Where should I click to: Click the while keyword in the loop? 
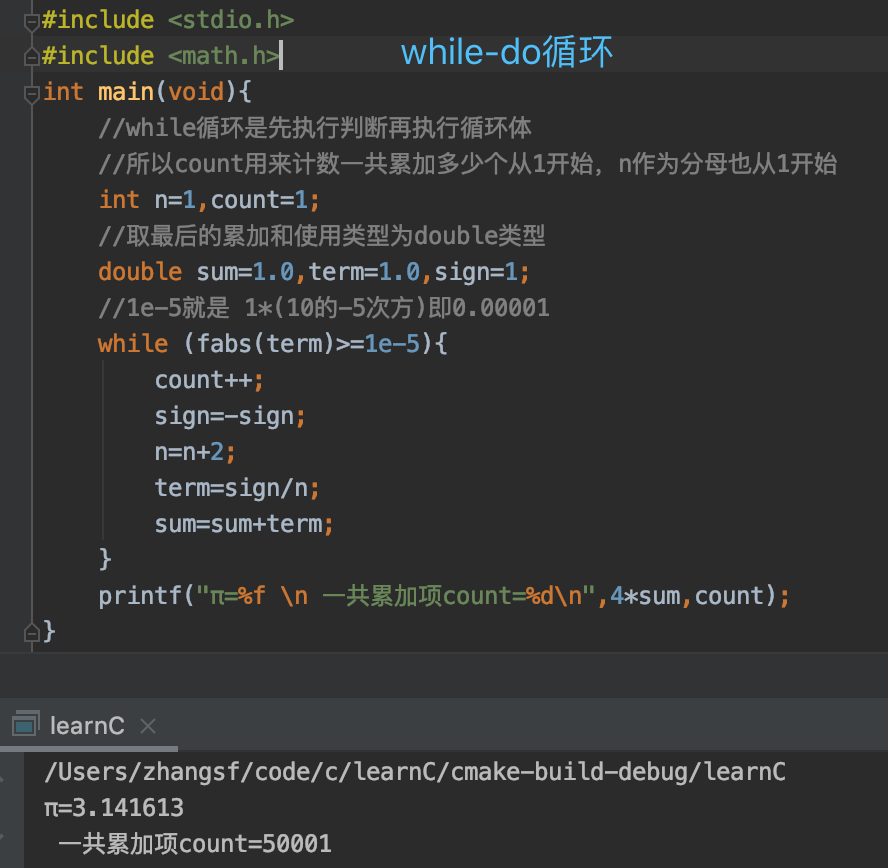tap(132, 343)
